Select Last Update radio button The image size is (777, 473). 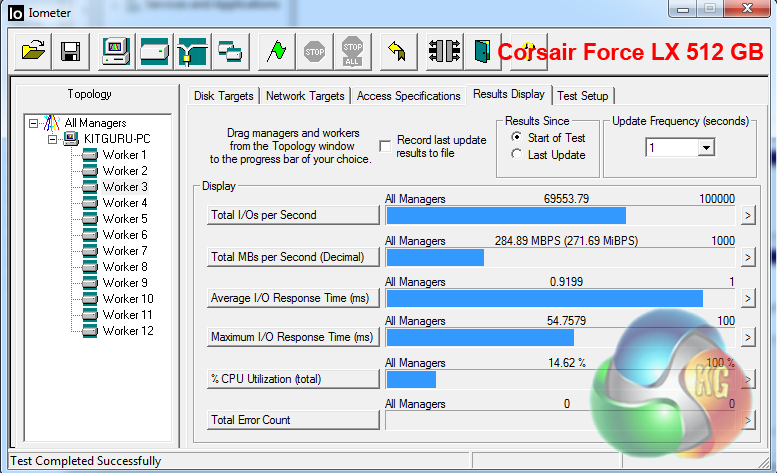point(516,154)
